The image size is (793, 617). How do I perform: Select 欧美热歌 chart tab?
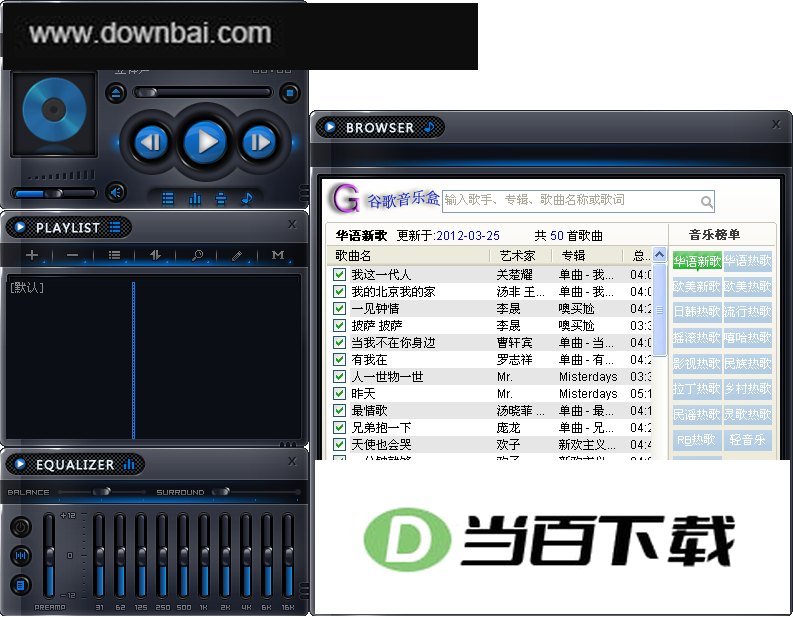pyautogui.click(x=747, y=286)
